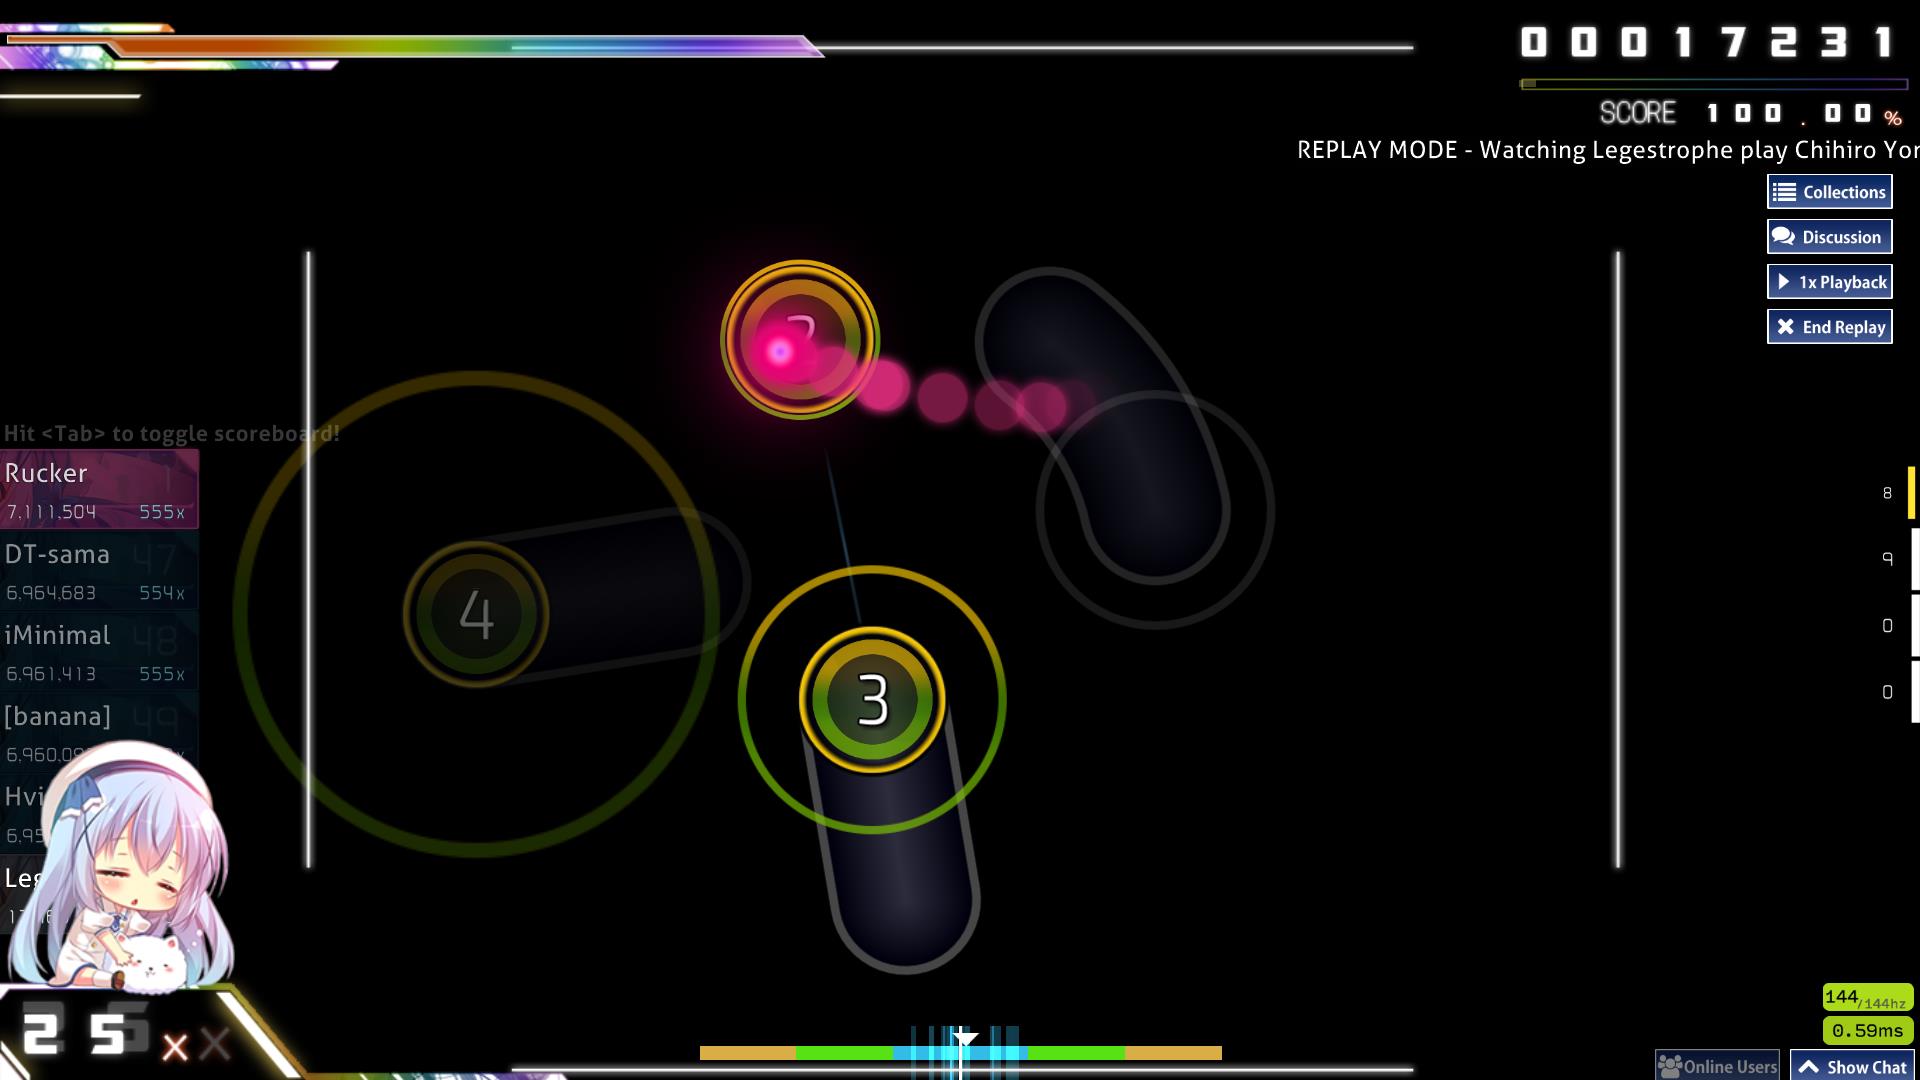Select Rucker's scoreboard entry
The height and width of the screenshot is (1080, 1920).
pos(98,489)
